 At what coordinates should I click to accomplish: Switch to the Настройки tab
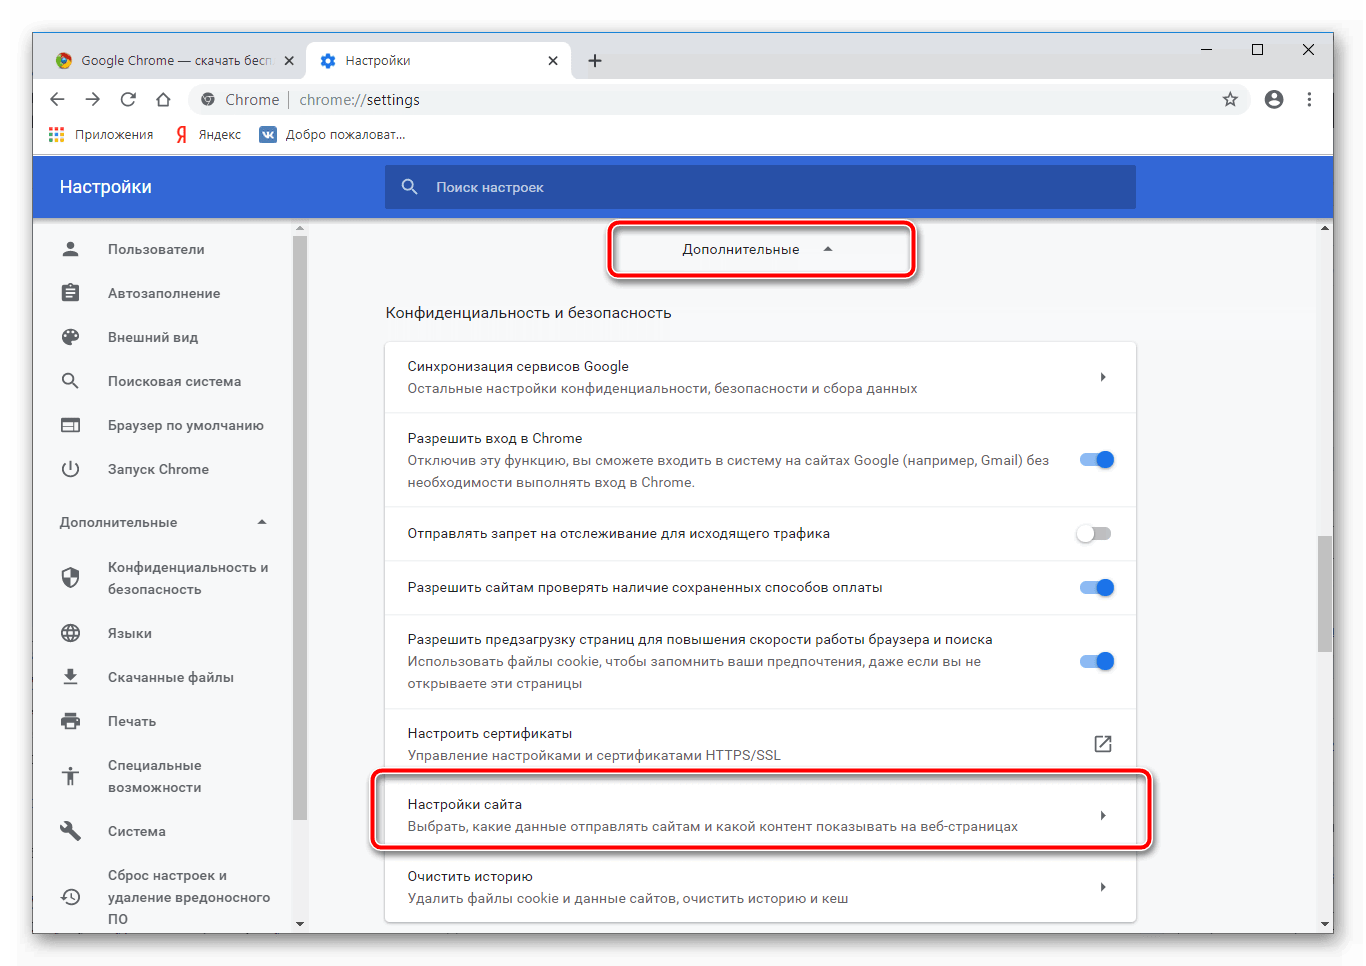[x=438, y=61]
